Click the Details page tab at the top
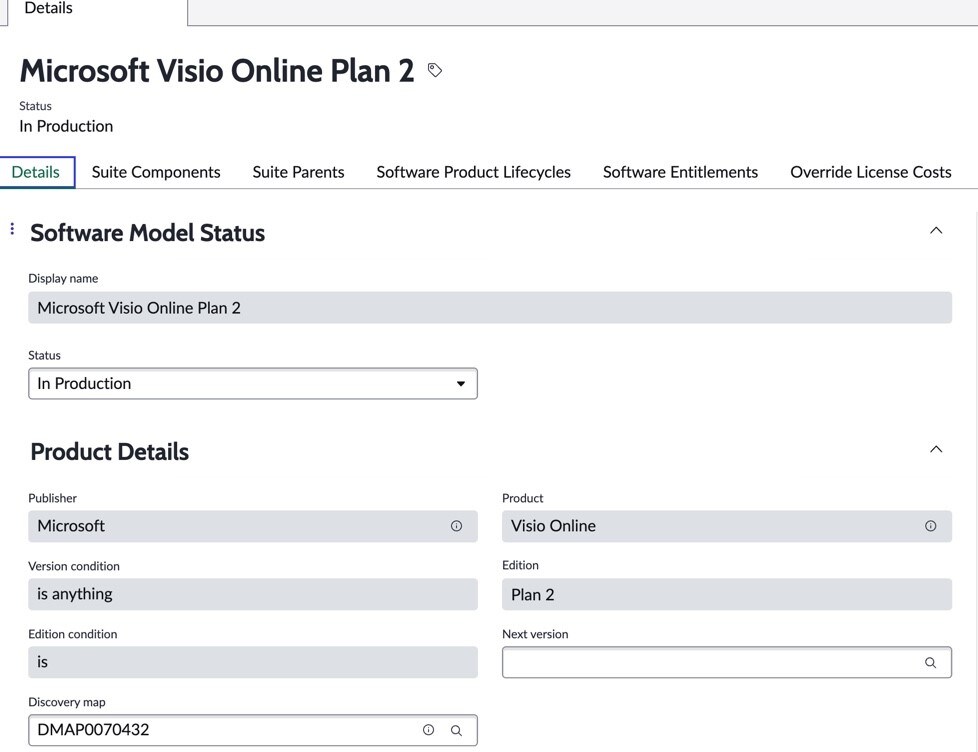 (x=47, y=8)
